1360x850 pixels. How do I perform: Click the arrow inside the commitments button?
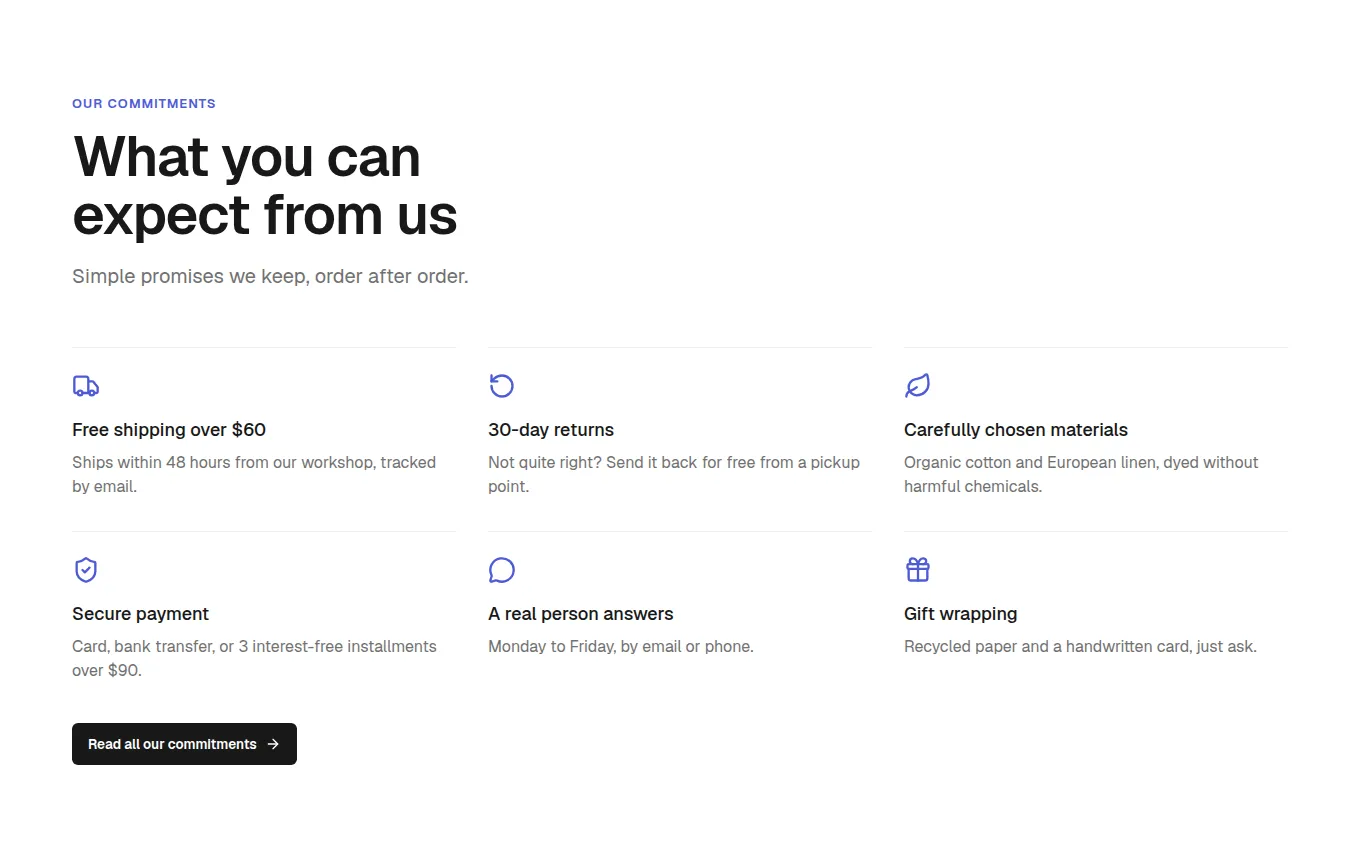(x=273, y=744)
